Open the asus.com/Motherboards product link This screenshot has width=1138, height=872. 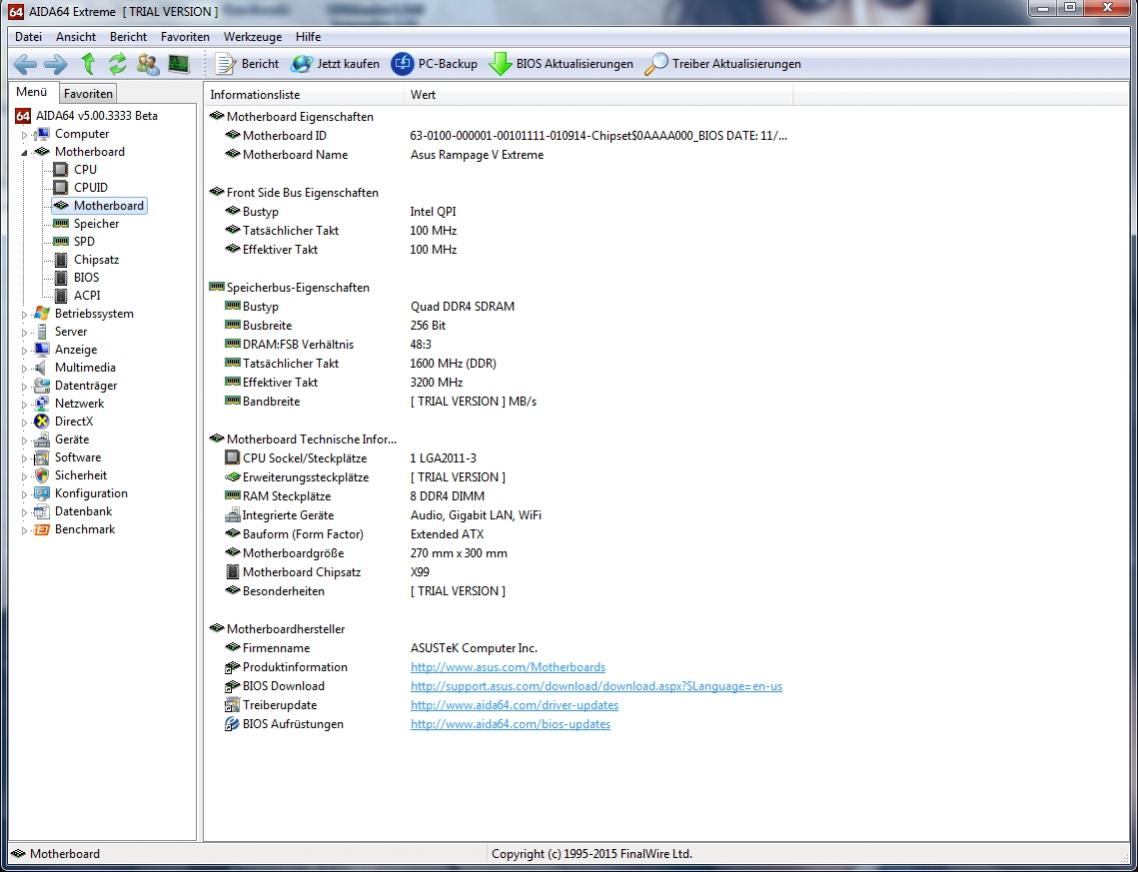[x=508, y=667]
